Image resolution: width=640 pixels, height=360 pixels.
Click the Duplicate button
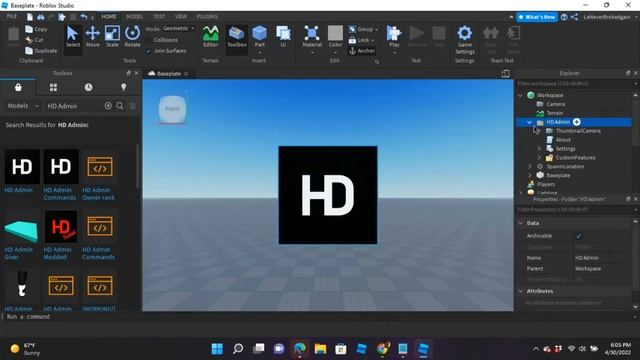point(41,51)
